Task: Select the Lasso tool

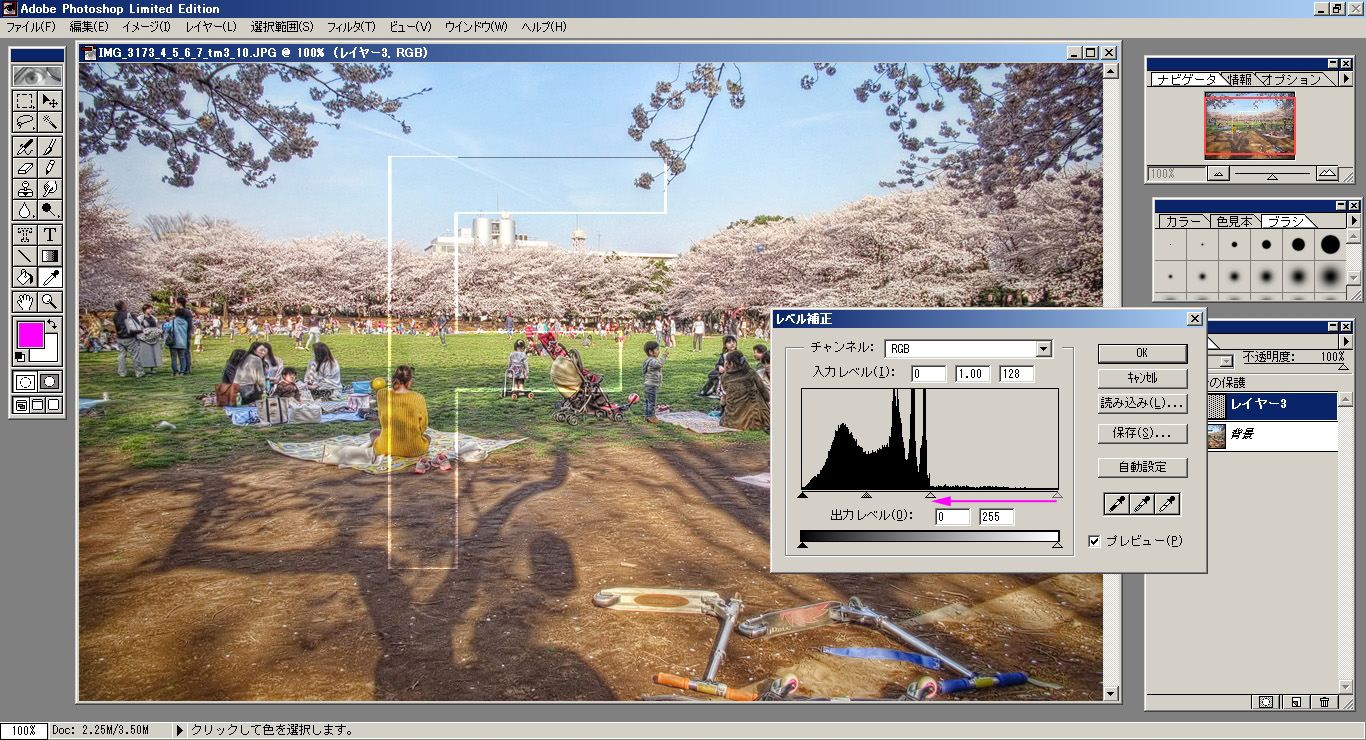Action: coord(25,122)
